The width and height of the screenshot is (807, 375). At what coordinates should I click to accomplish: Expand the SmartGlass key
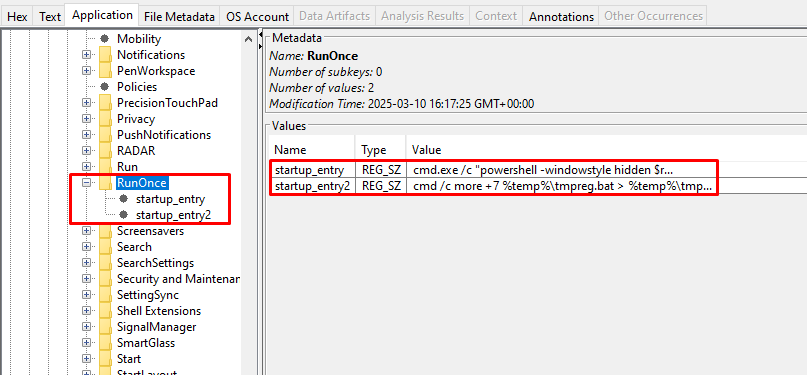pyautogui.click(x=86, y=343)
